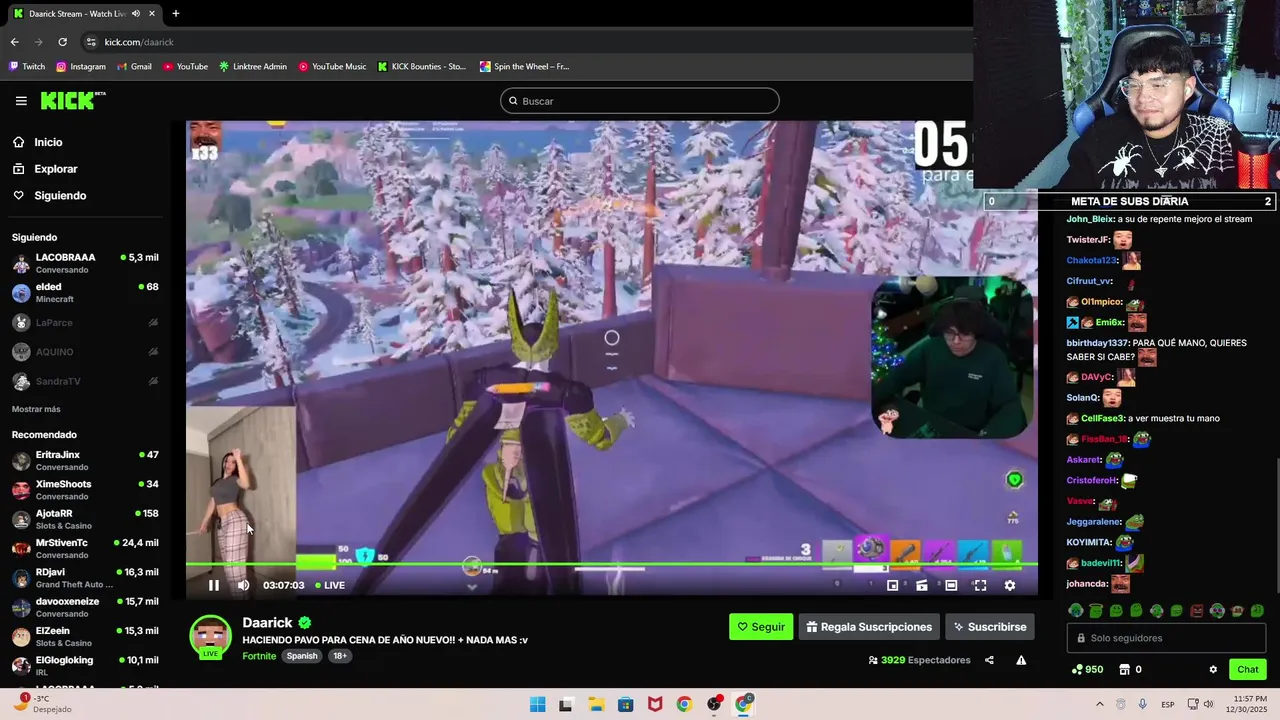Viewport: 1280px width, 720px height.
Task: Go back in browser
Action: pos(14,42)
